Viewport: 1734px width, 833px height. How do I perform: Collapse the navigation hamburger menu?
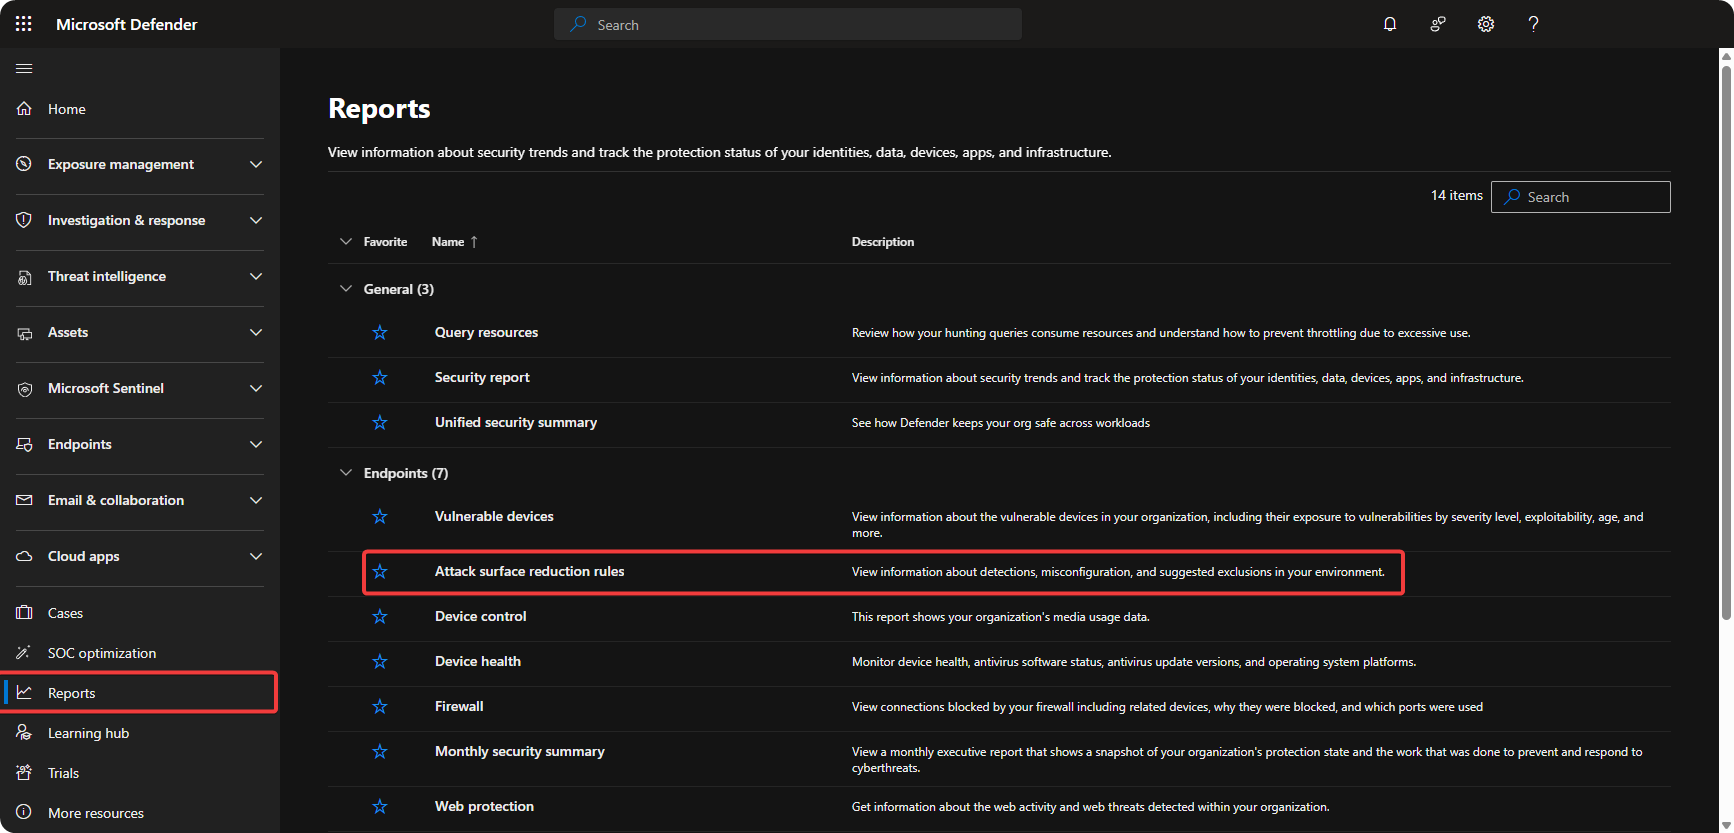pyautogui.click(x=24, y=68)
